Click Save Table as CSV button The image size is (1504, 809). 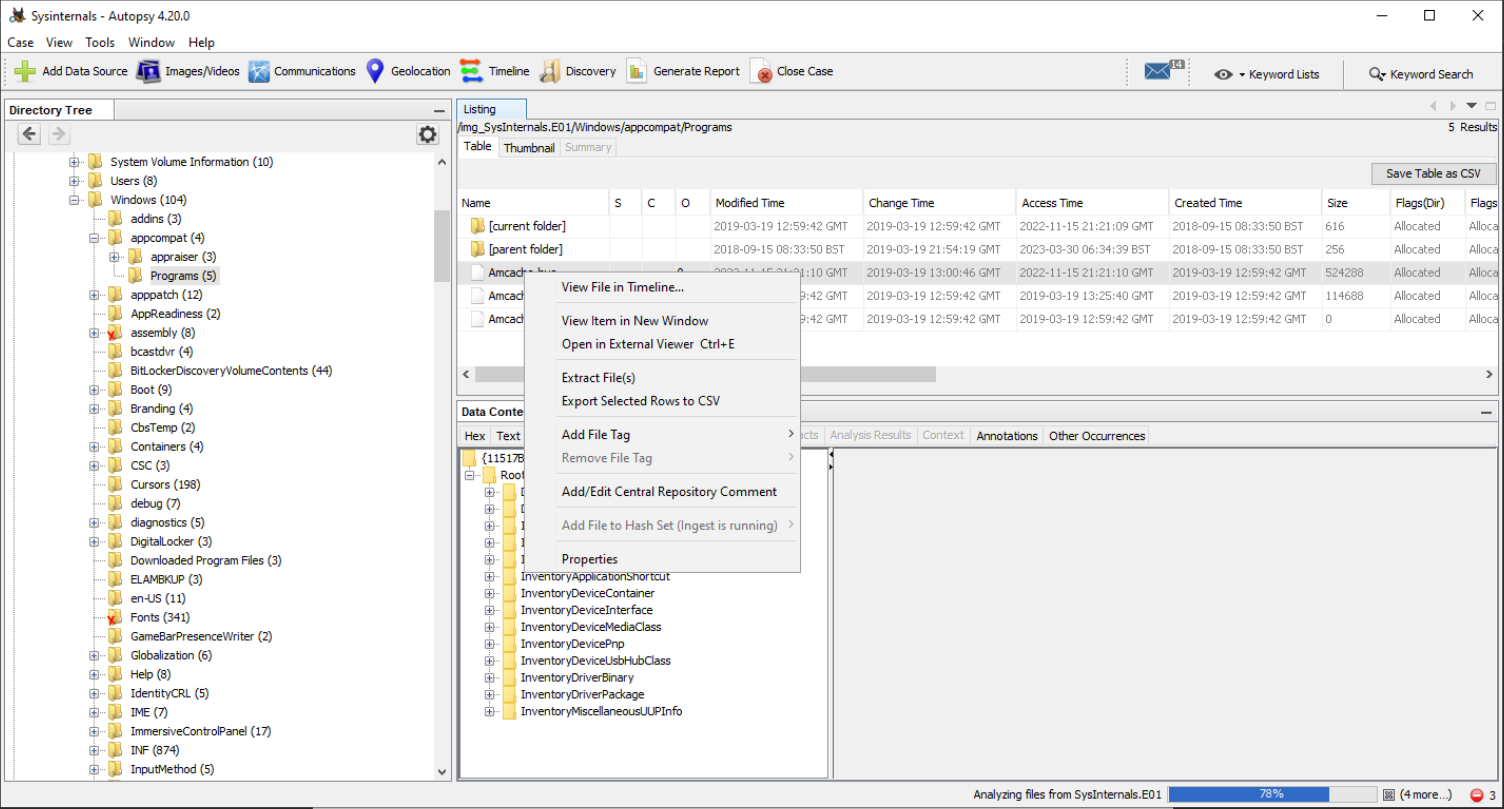(x=1434, y=174)
